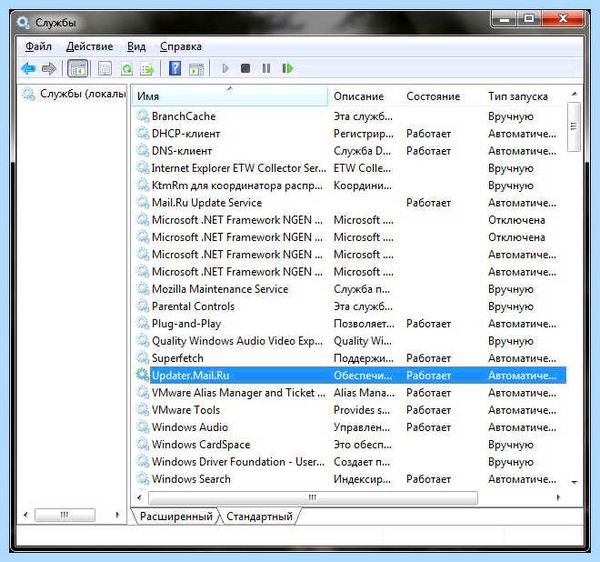
Task: Select the Mail.Ru Update Service row
Action: coord(351,202)
